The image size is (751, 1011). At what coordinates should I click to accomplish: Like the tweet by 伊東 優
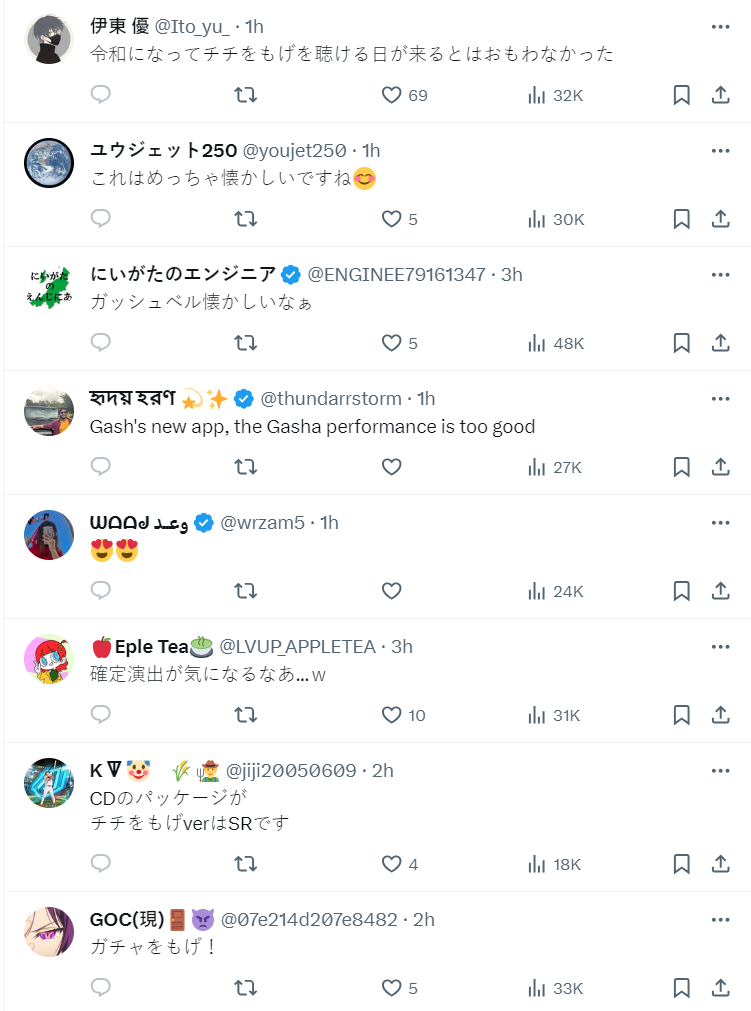pos(392,95)
